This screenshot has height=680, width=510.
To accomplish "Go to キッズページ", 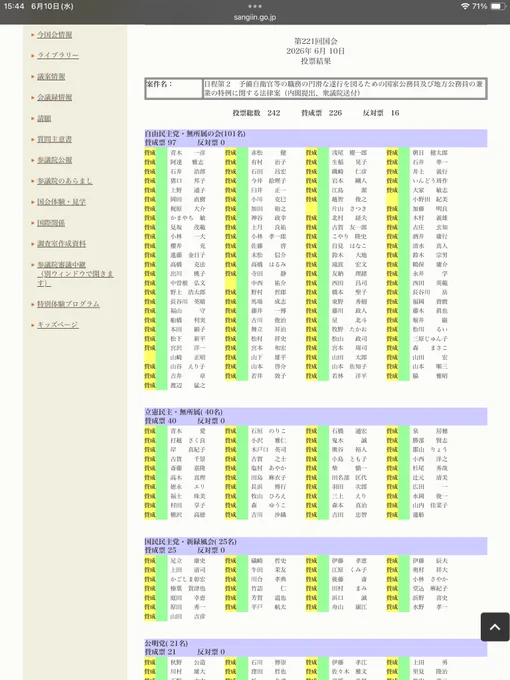I will click(58, 325).
